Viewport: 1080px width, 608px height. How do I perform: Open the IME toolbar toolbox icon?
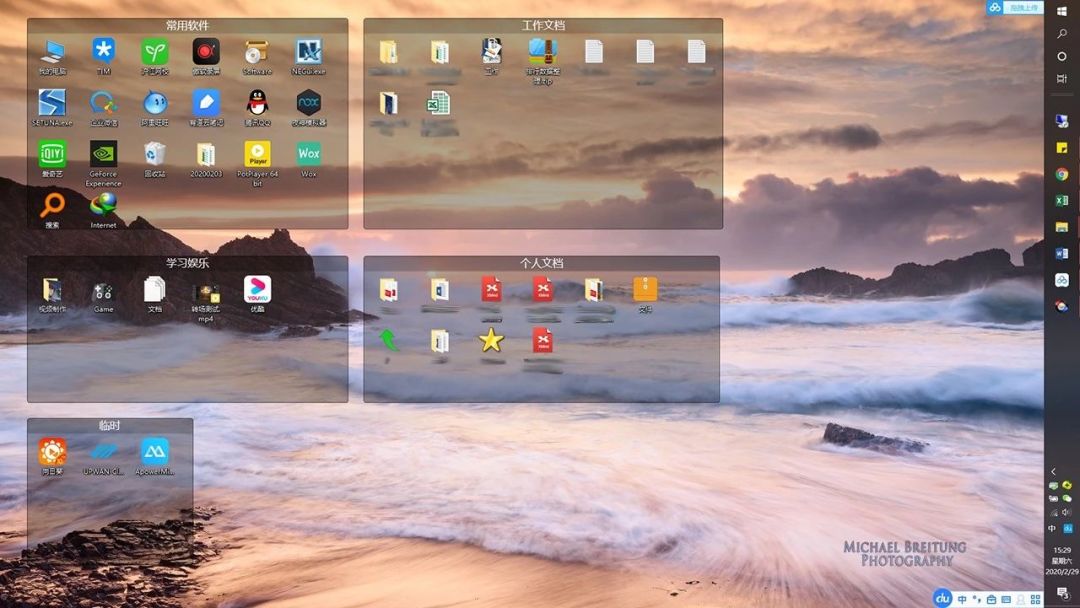pyautogui.click(x=991, y=600)
